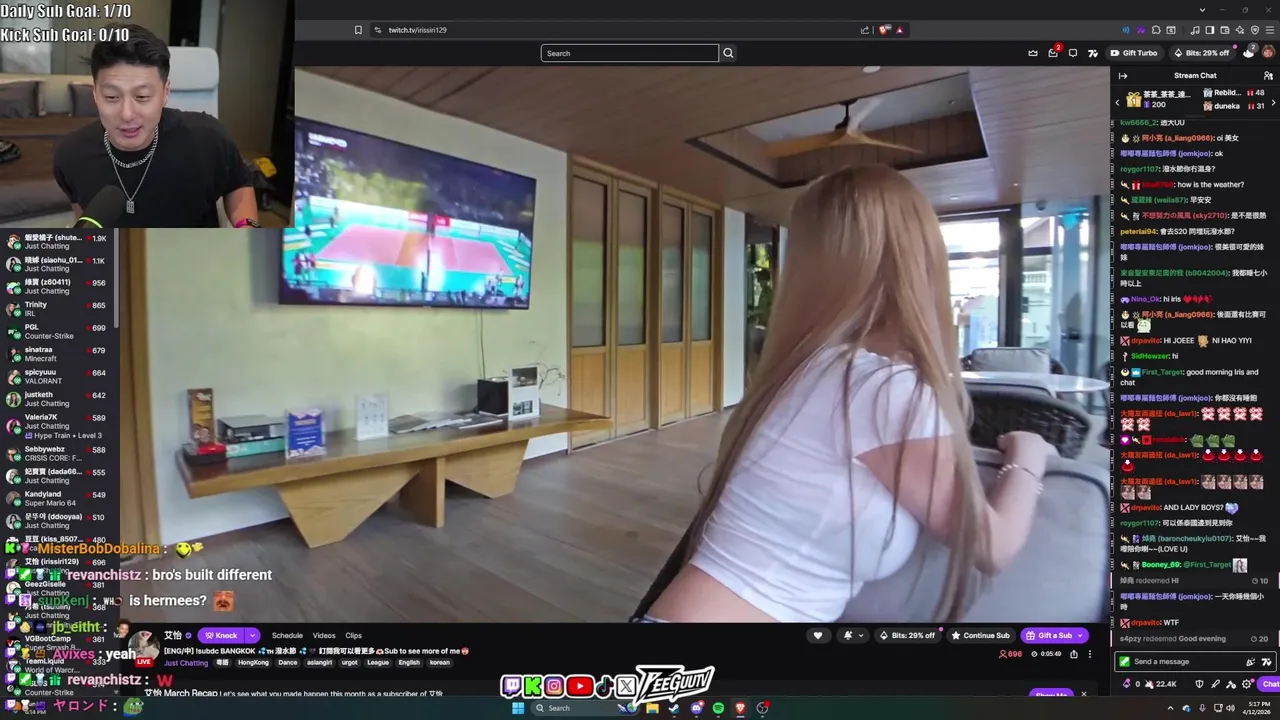Click the Bits: 29% off top-bar button

pos(1201,53)
